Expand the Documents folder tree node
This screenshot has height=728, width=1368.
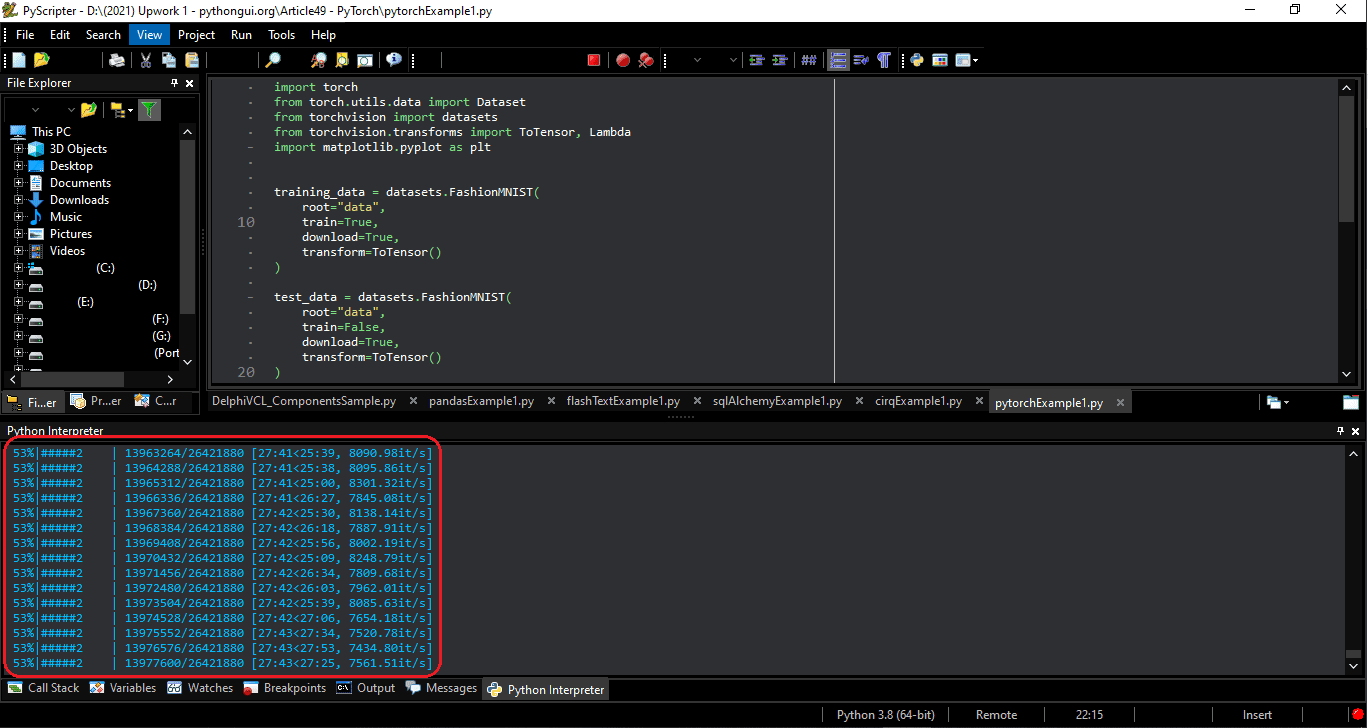19,183
